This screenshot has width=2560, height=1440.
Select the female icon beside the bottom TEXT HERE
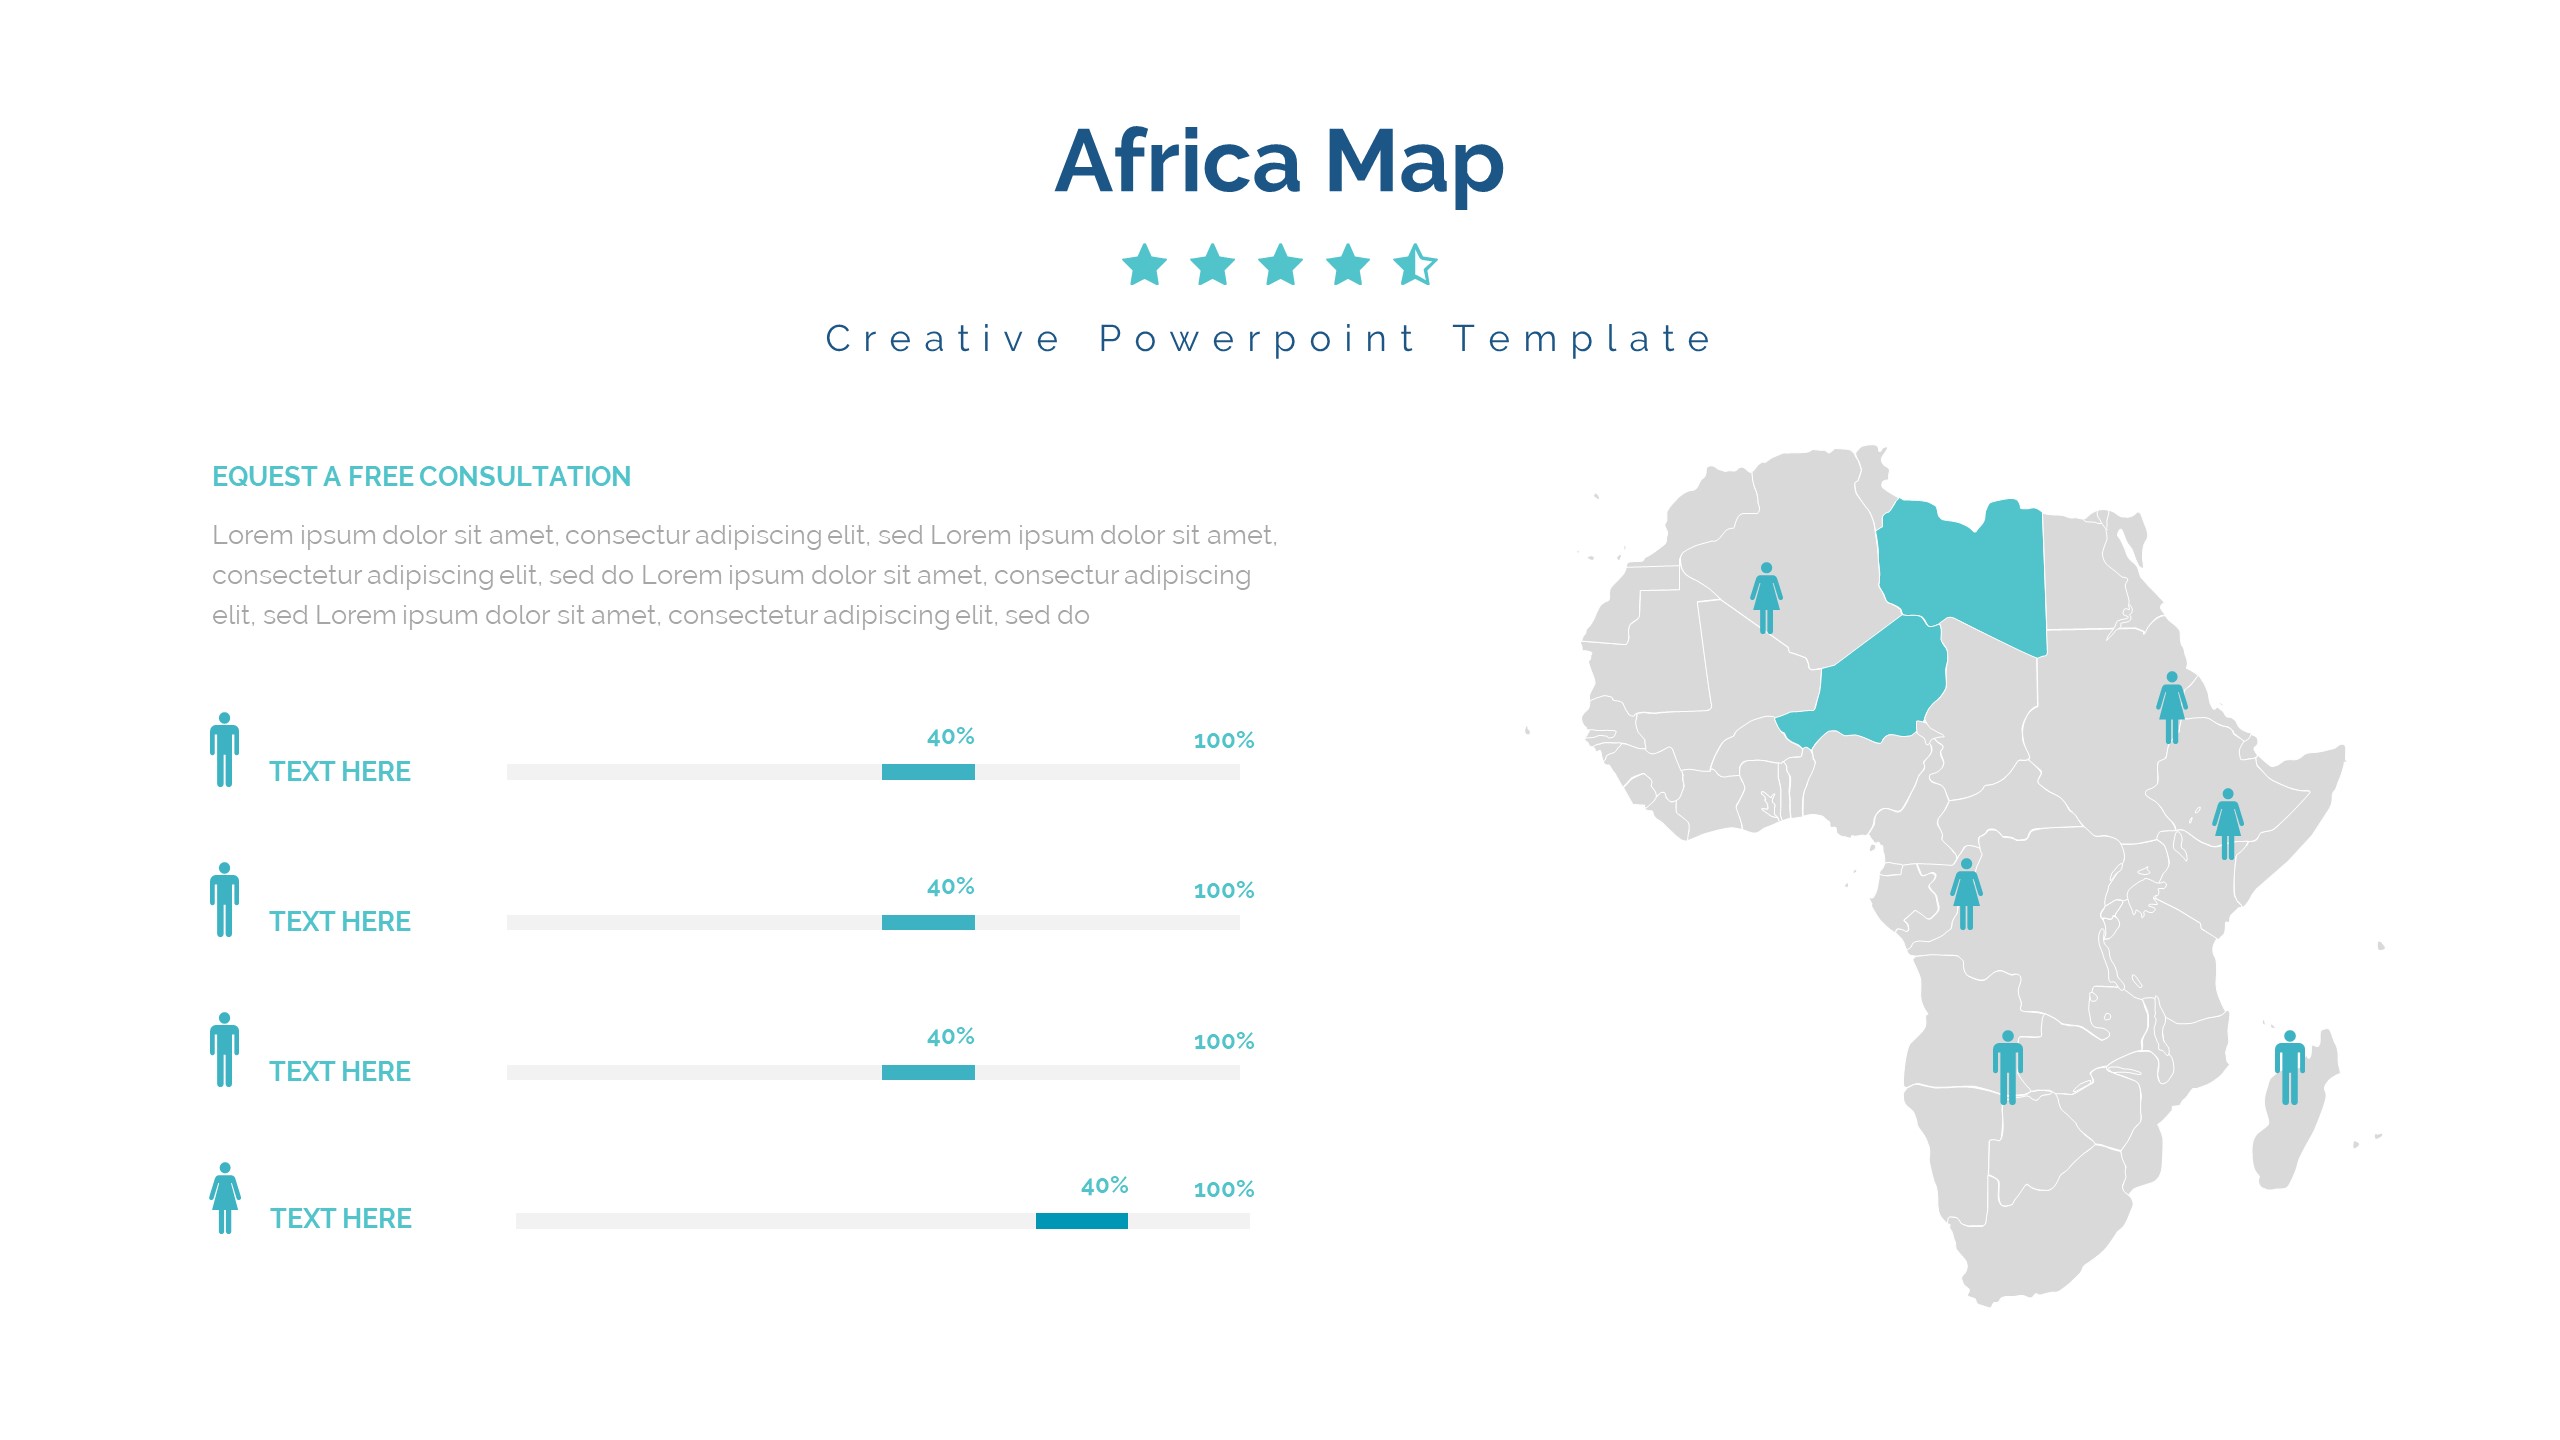click(x=225, y=1198)
